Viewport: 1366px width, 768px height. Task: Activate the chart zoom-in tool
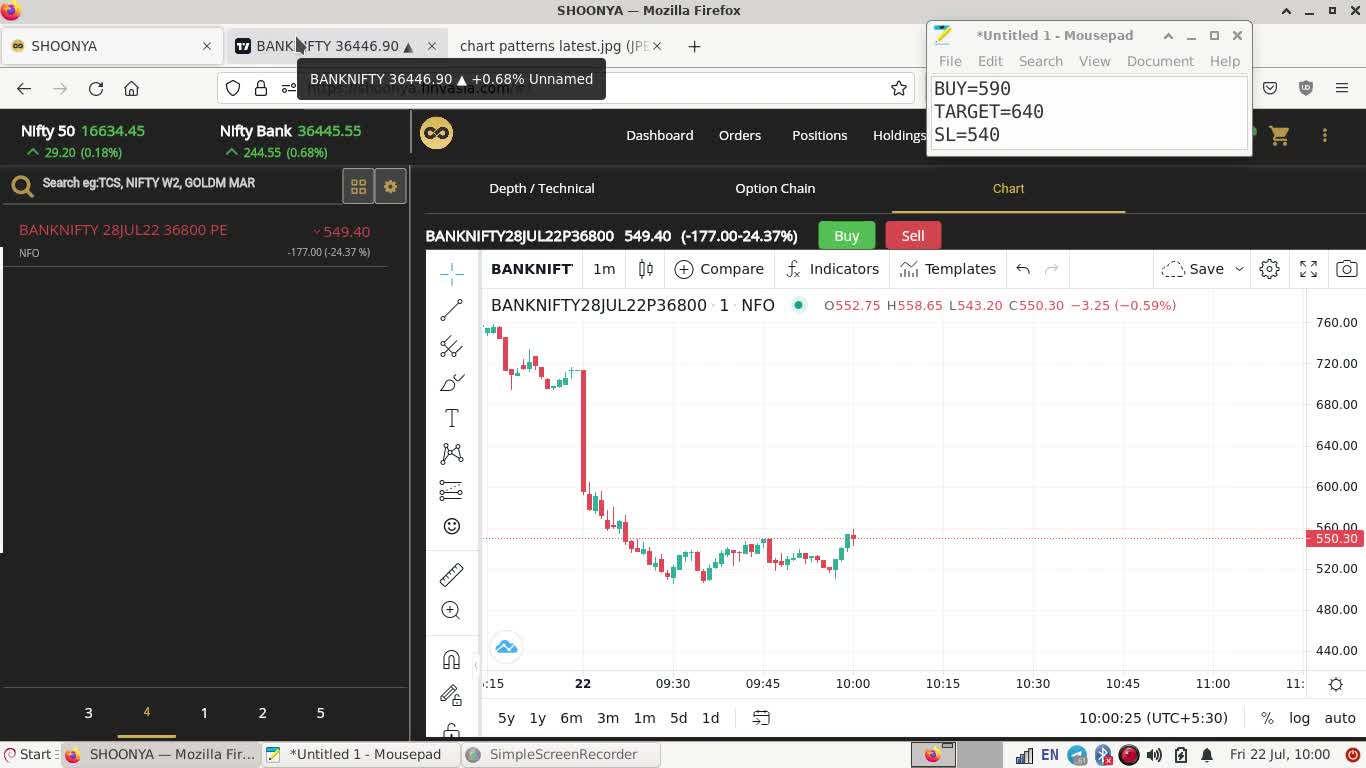click(x=451, y=610)
